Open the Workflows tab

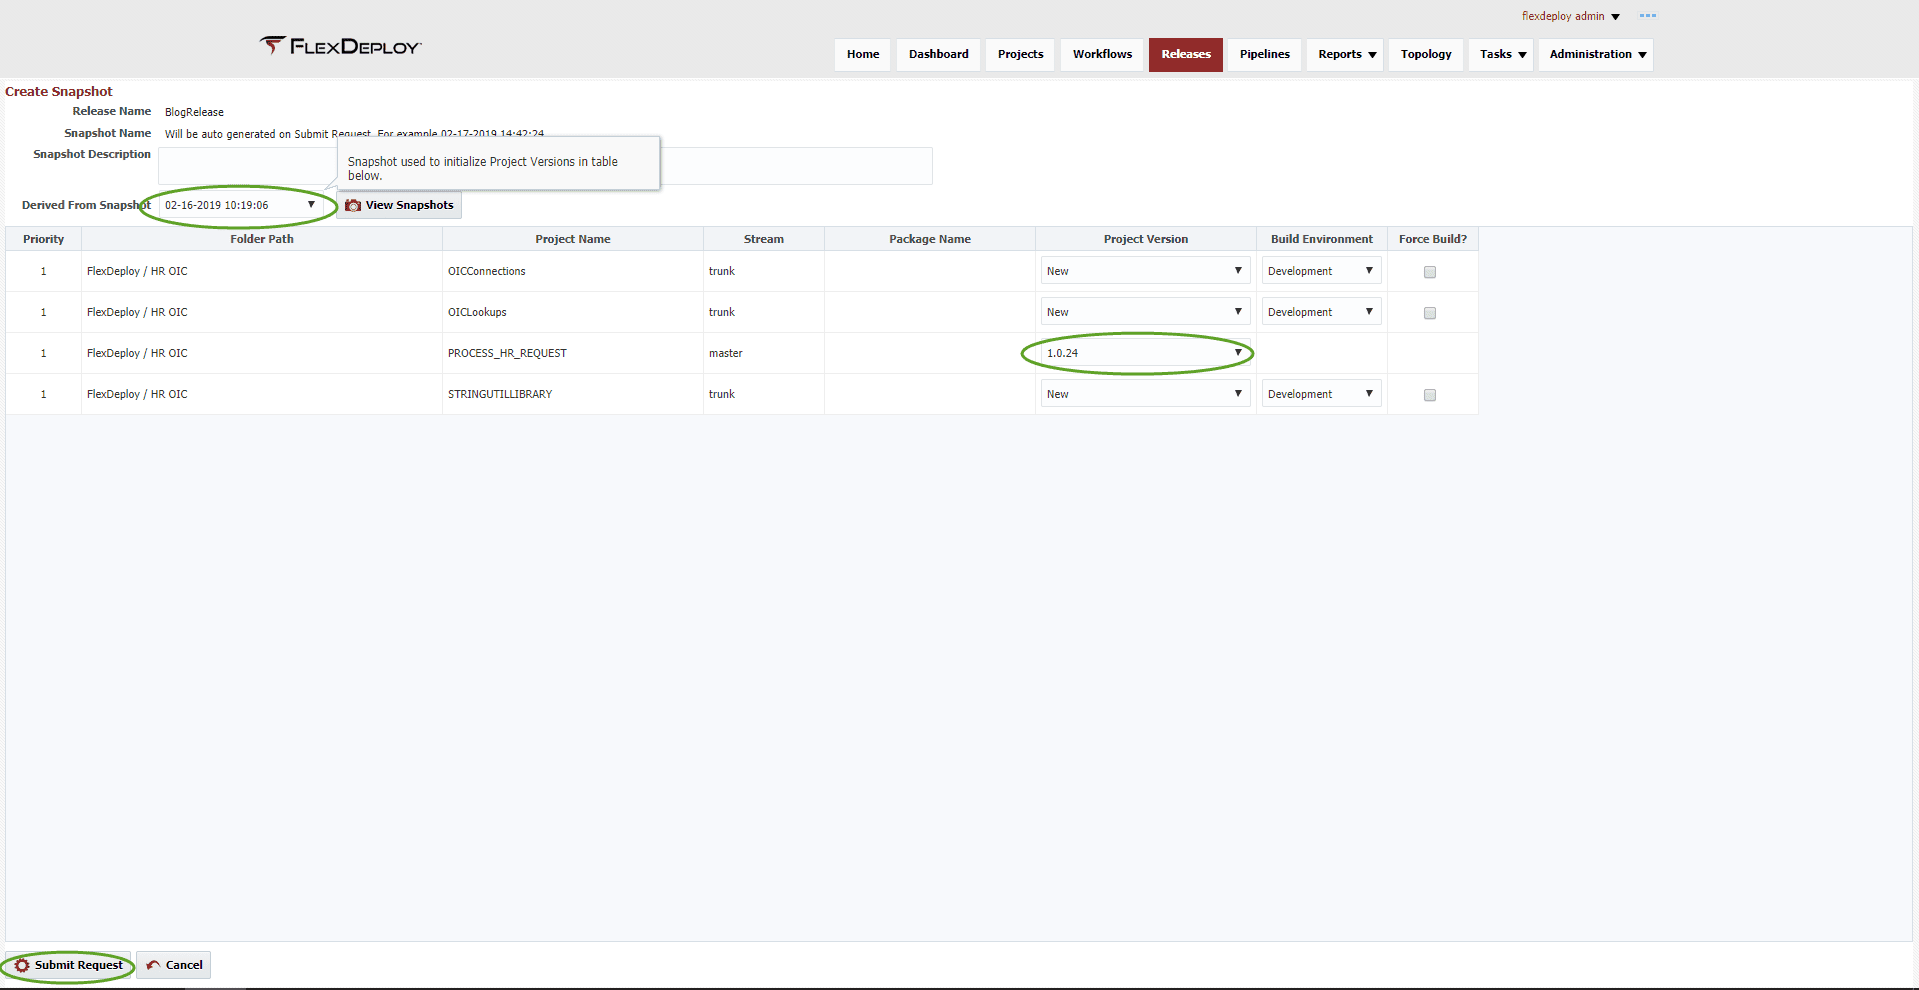(1102, 54)
